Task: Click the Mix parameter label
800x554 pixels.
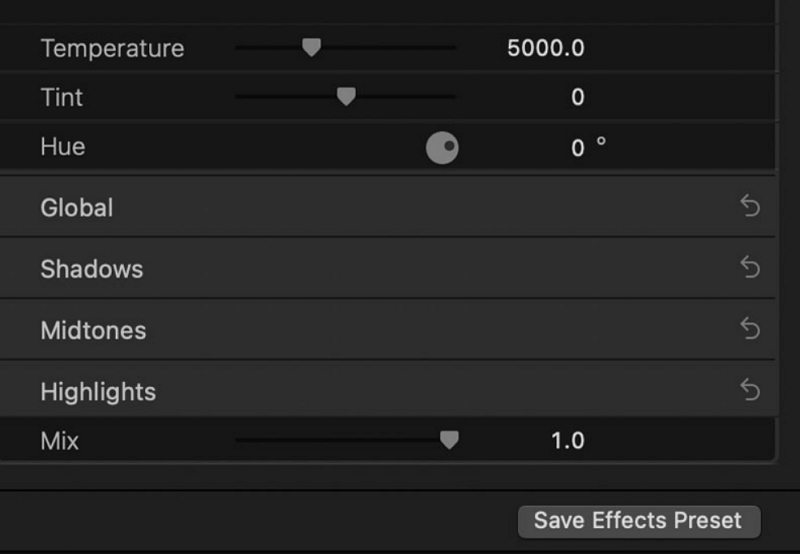Action: [x=59, y=440]
